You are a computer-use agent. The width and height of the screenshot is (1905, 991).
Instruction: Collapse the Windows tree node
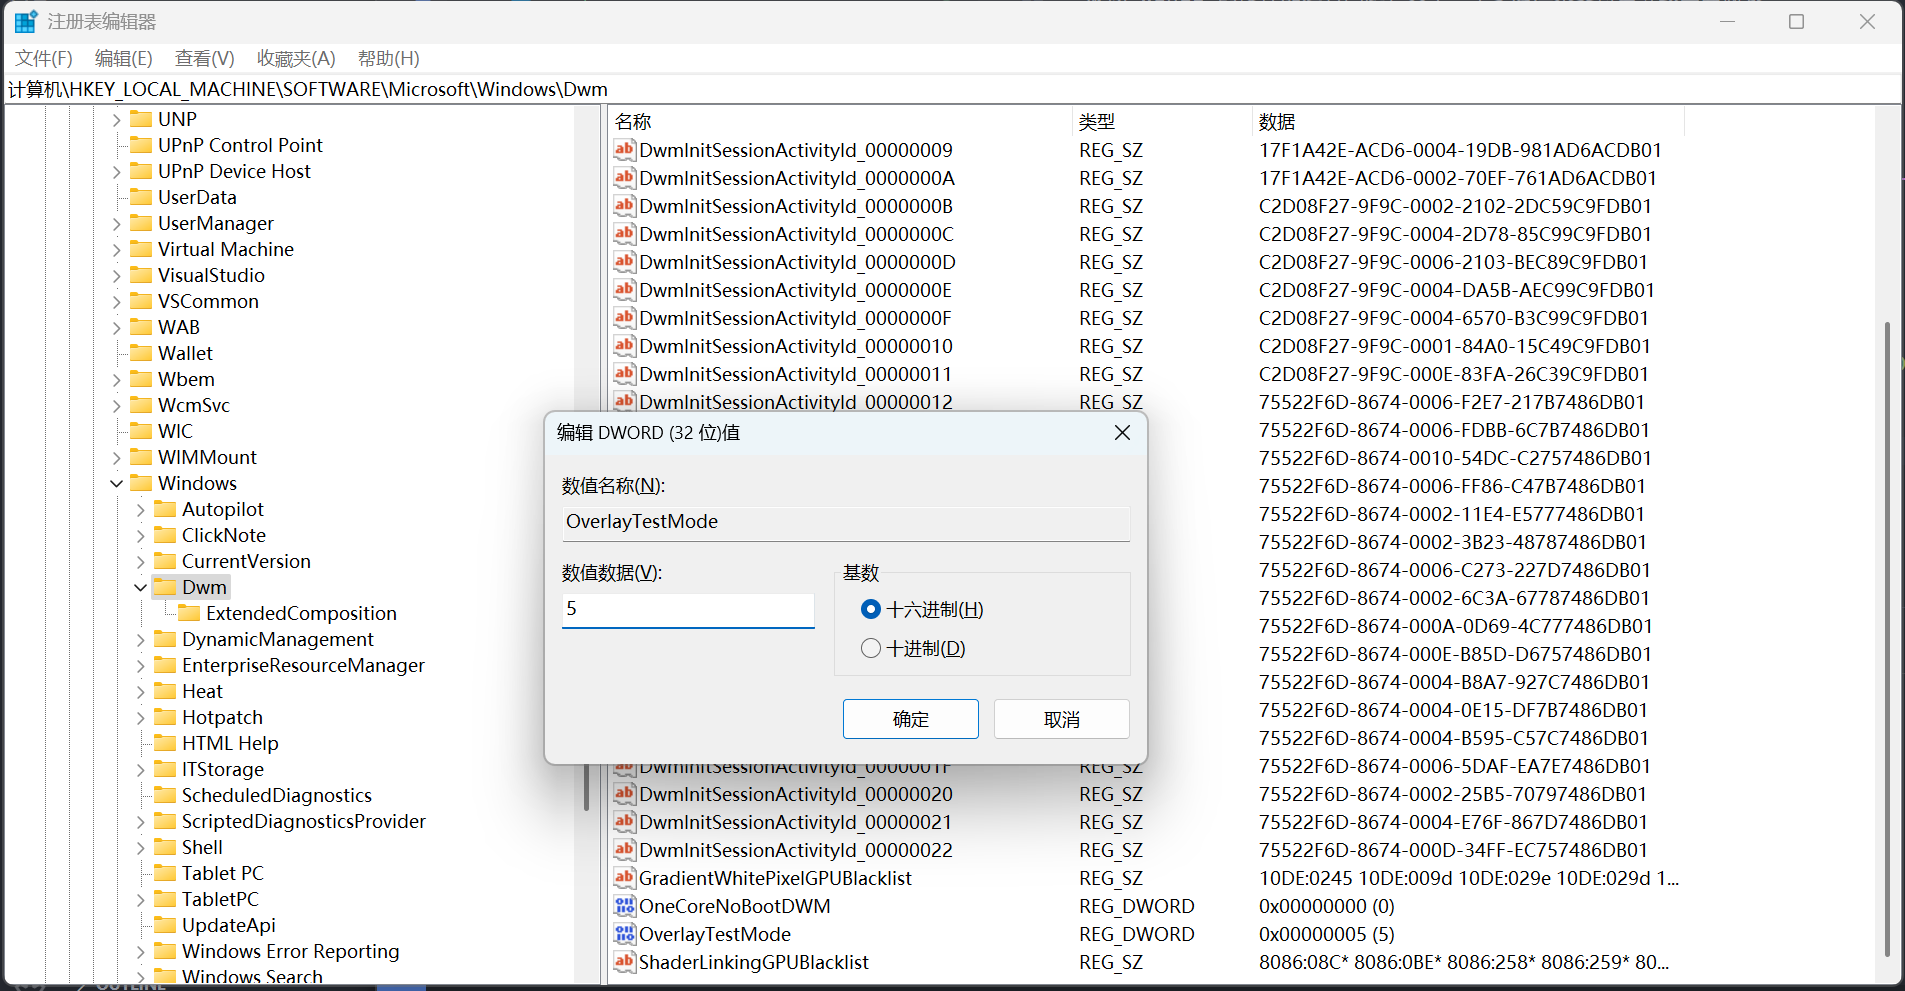(116, 484)
